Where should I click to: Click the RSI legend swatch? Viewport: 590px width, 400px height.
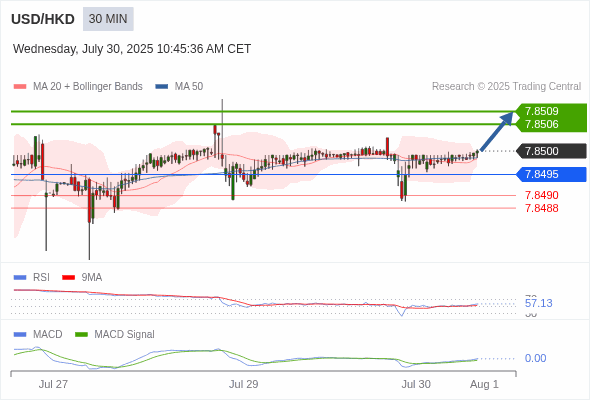[x=20, y=278]
